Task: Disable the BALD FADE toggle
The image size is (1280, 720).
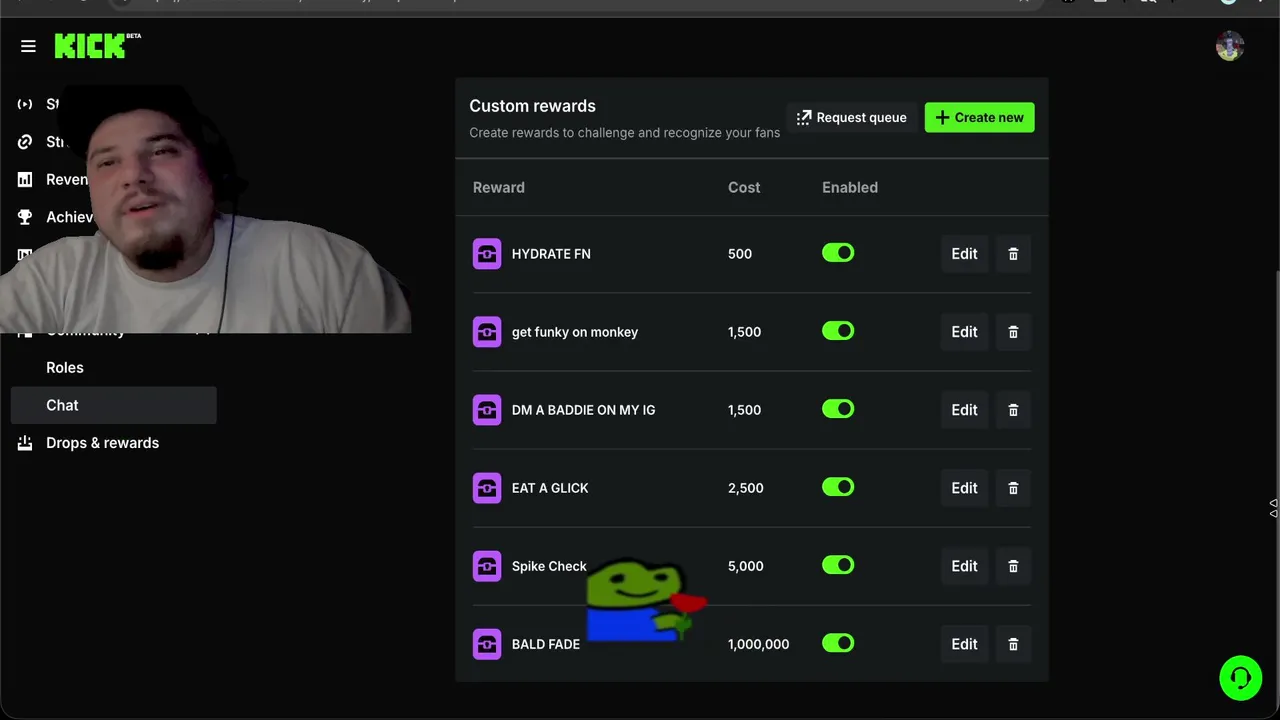Action: [x=838, y=643]
